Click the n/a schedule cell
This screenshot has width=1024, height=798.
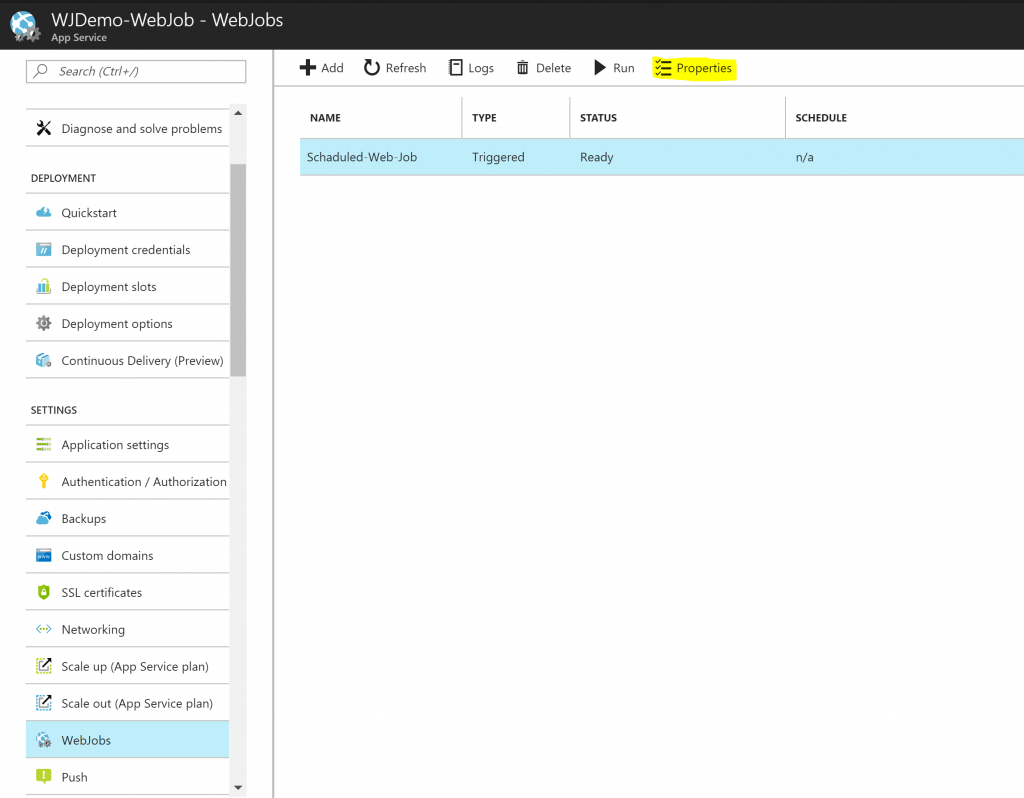click(805, 157)
